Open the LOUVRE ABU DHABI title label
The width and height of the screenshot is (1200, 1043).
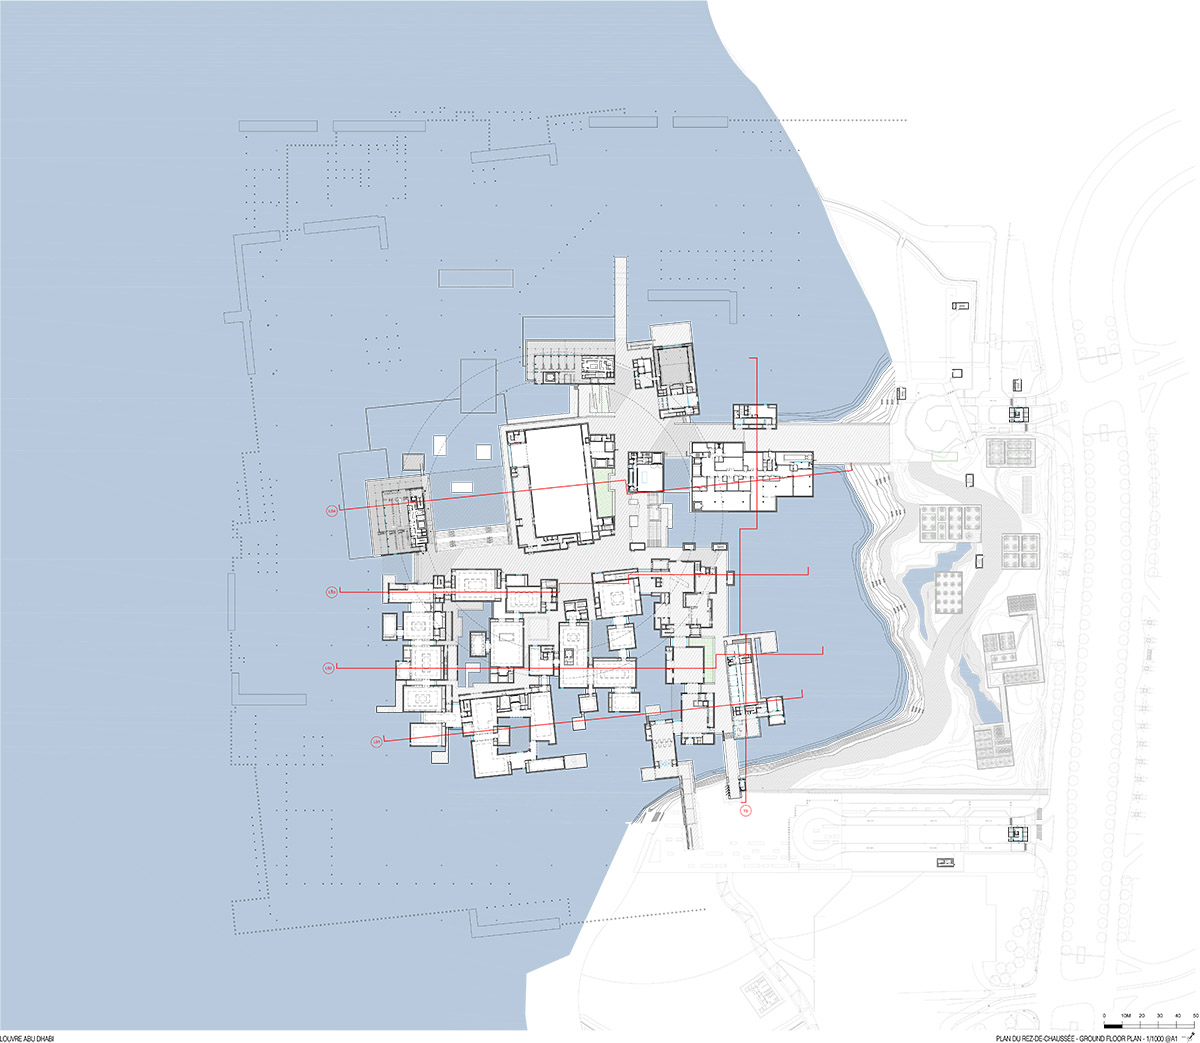pyautogui.click(x=25, y=1037)
